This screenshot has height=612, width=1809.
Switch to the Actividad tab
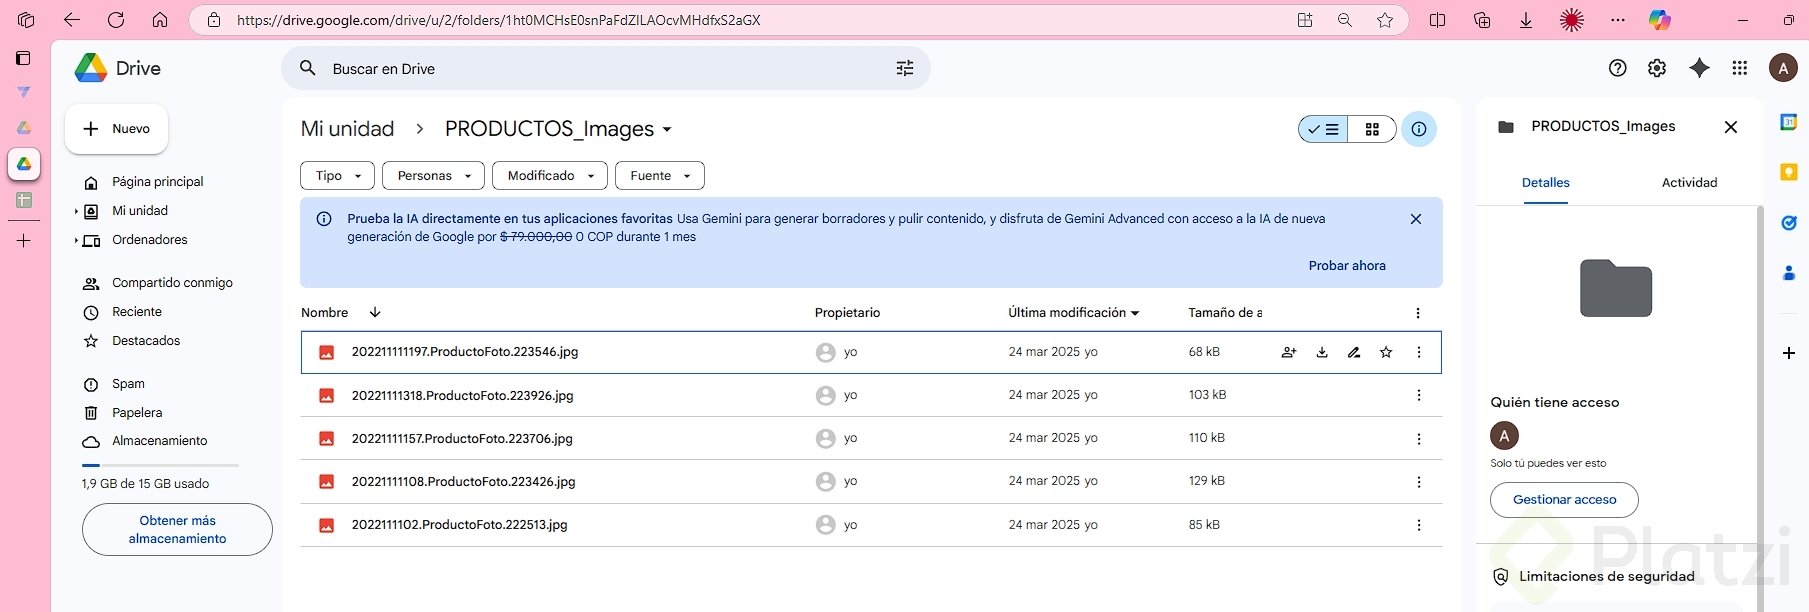(x=1689, y=183)
